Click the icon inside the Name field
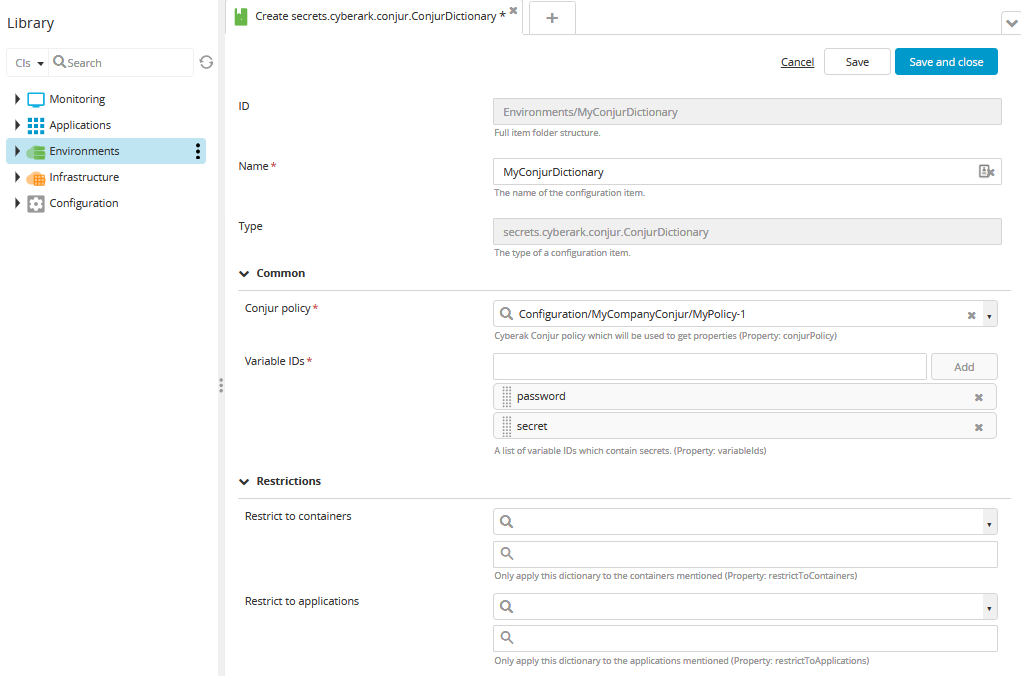This screenshot has height=676, width=1021. (x=986, y=172)
